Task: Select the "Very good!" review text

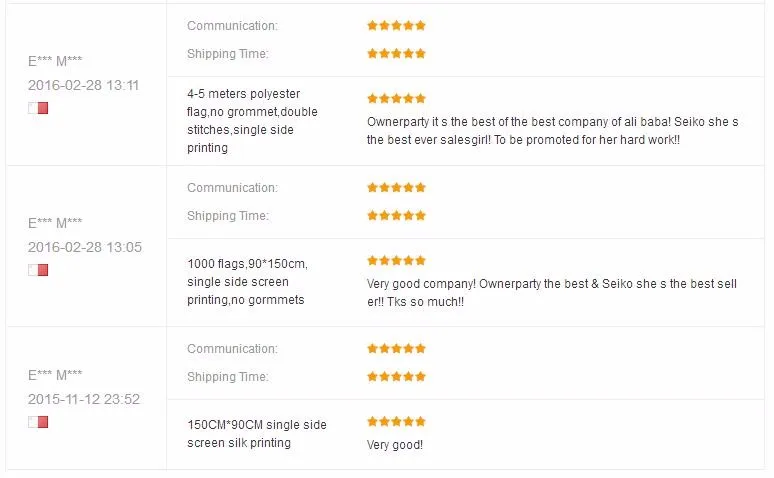Action: 395,445
